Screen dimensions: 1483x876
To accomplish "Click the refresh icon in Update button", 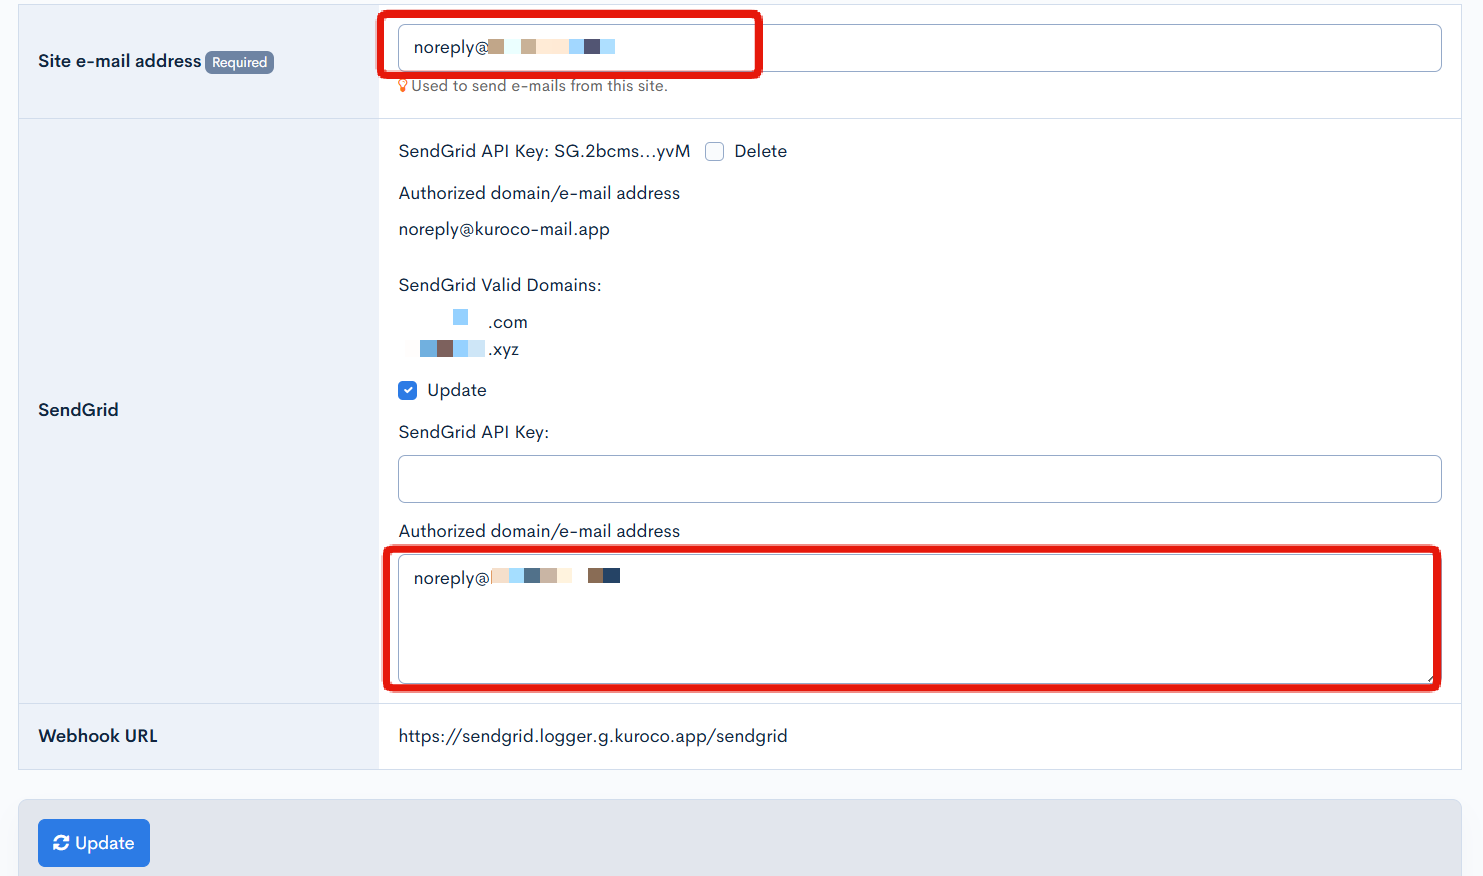I will (x=61, y=843).
